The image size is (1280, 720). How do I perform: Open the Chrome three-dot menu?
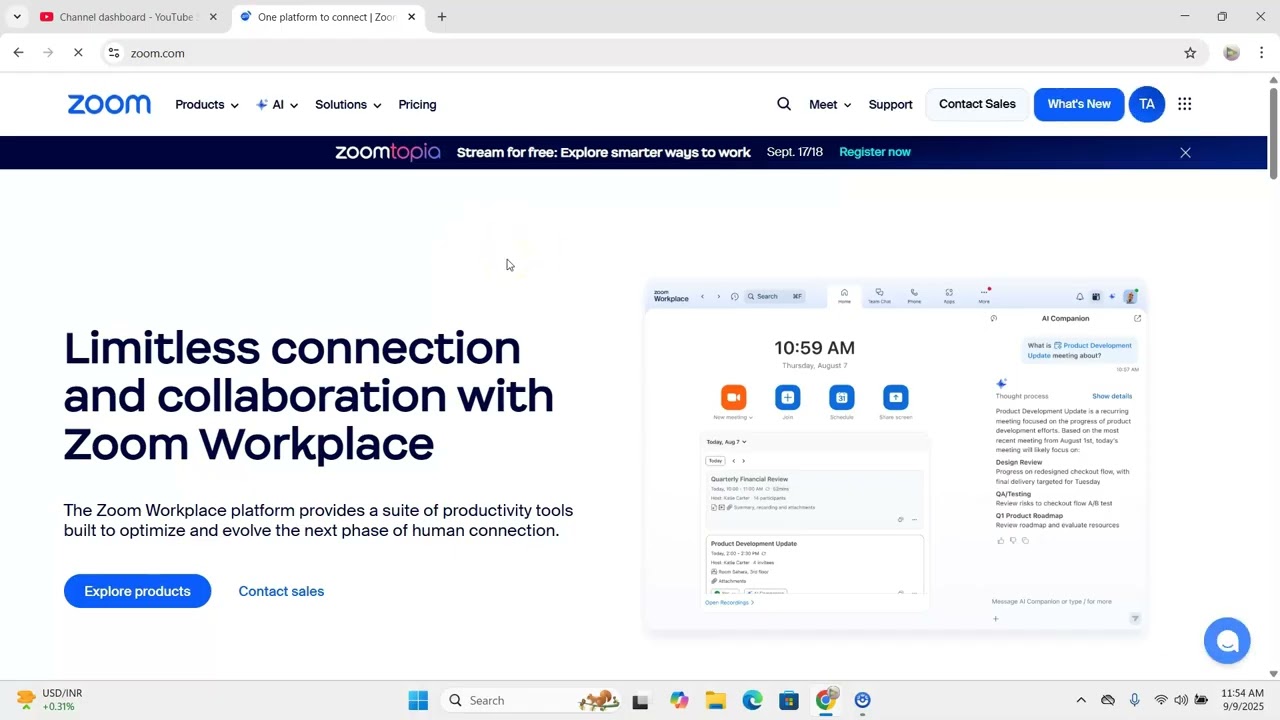coord(1261,53)
